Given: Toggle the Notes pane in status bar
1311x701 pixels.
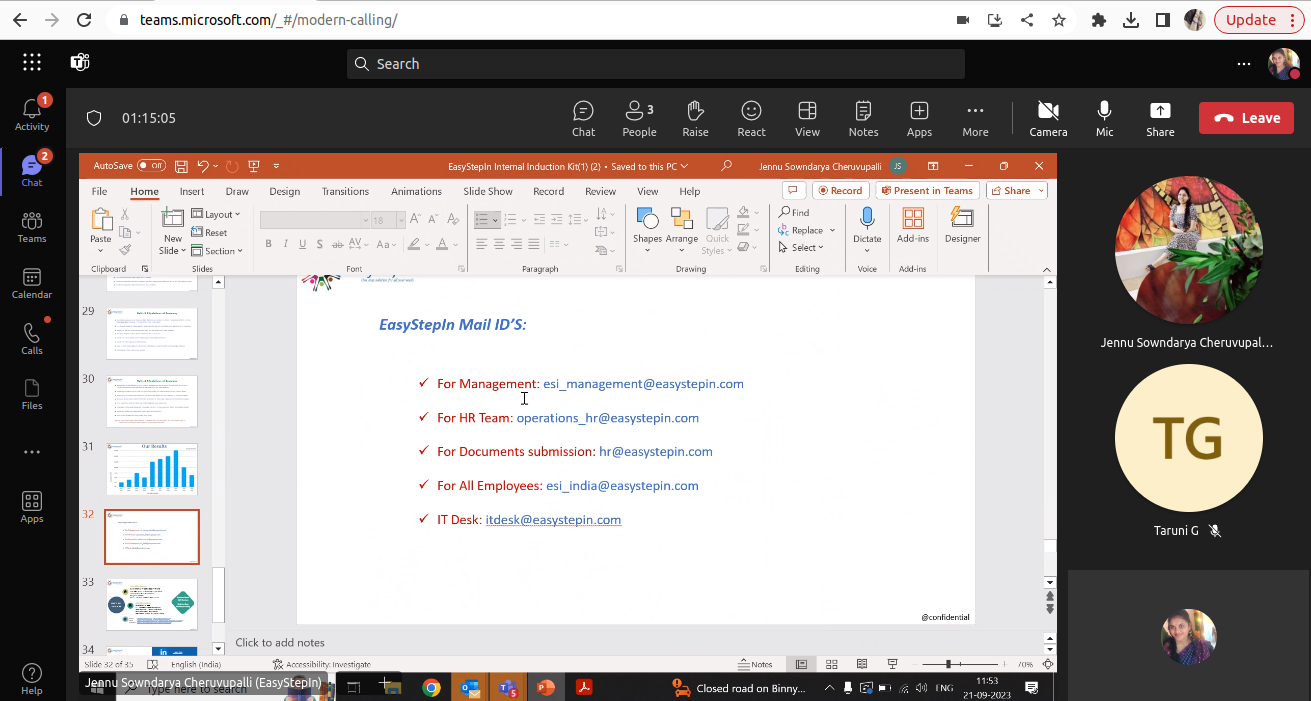Looking at the screenshot, I should click(755, 664).
